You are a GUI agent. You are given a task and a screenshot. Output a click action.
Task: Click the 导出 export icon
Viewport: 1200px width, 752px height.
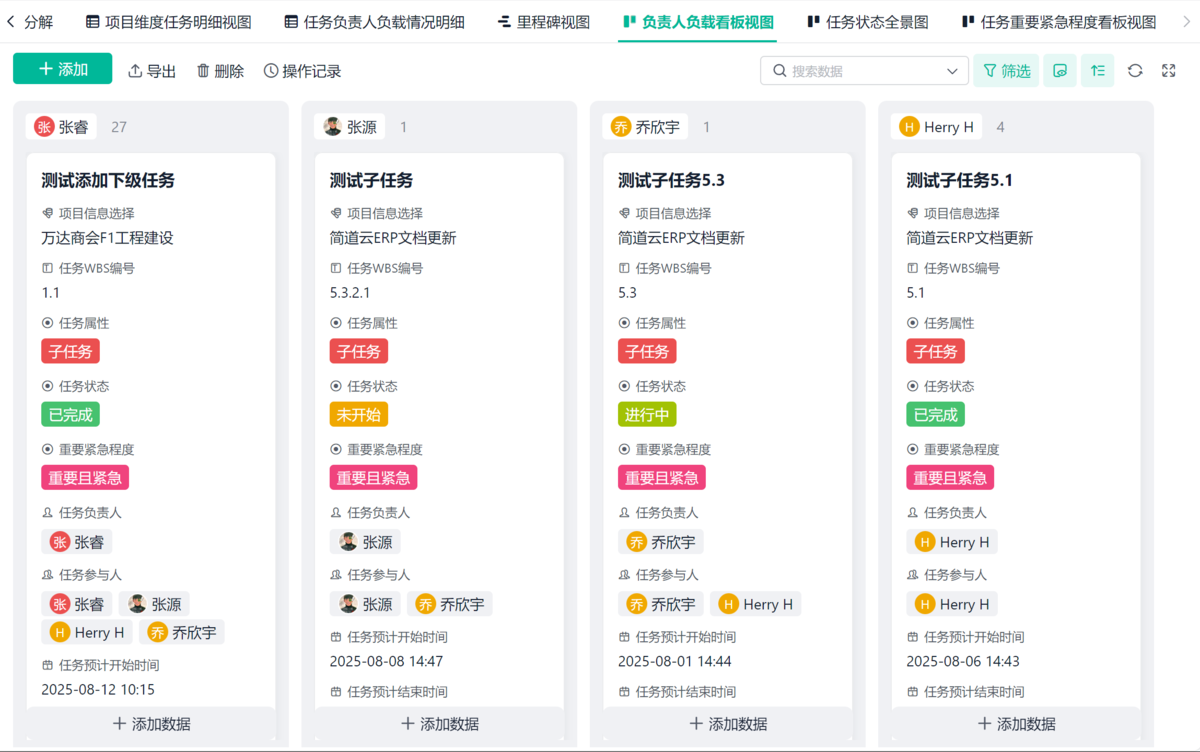[x=136, y=71]
